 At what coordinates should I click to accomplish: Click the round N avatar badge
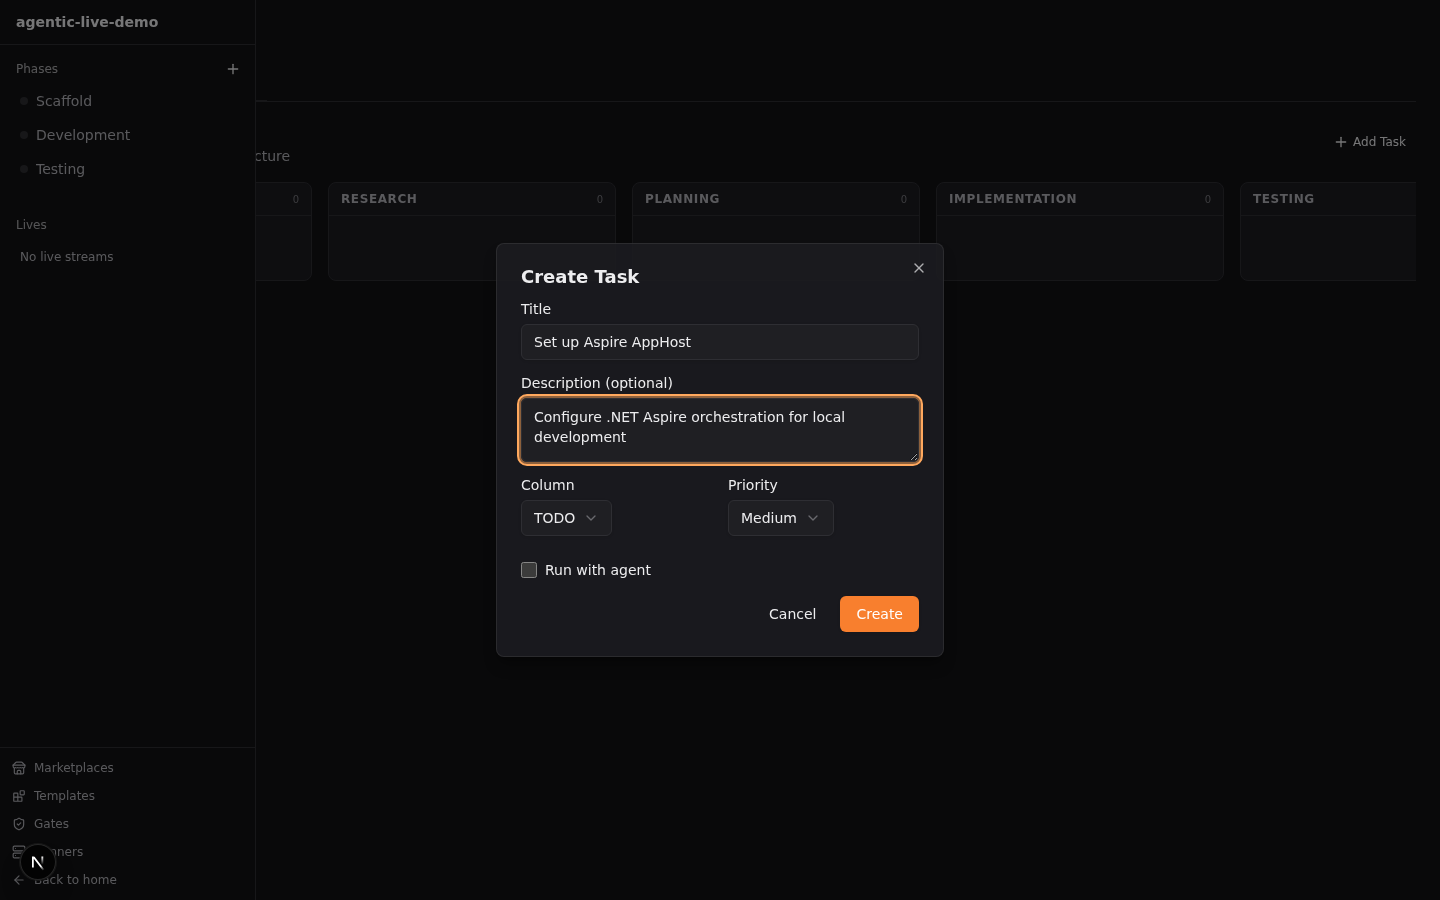pos(37,861)
